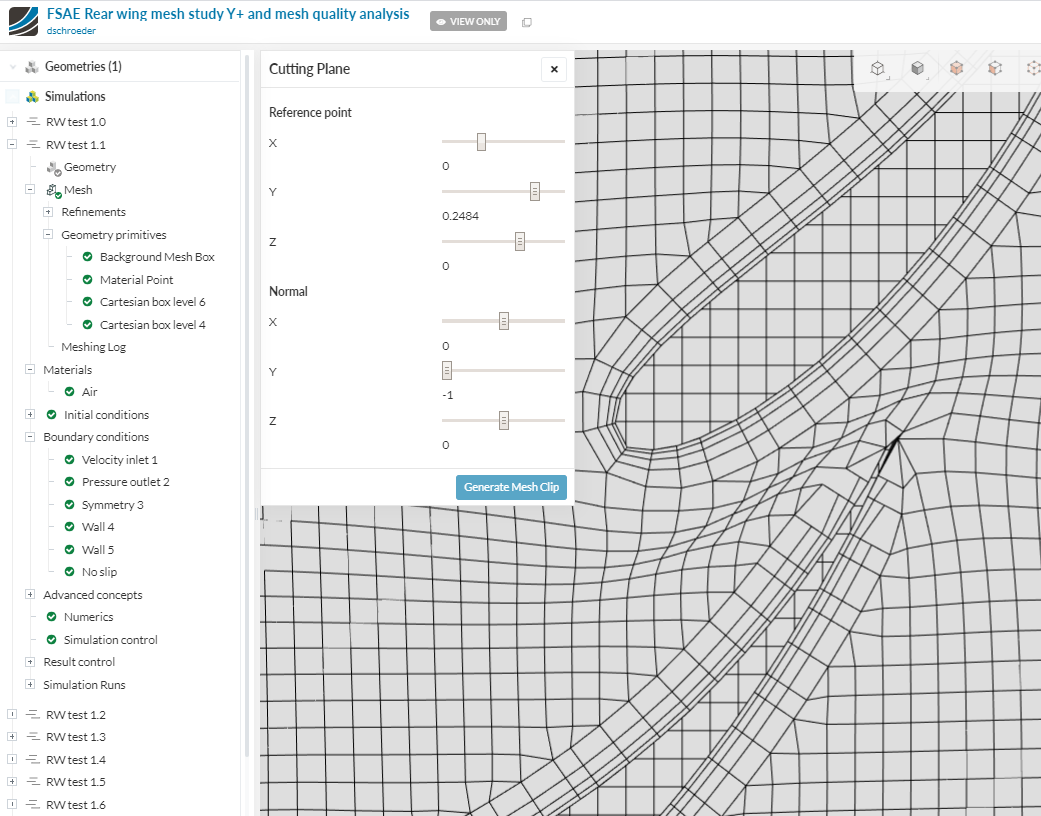The height and width of the screenshot is (816, 1041).
Task: Click Reference point X slider handle
Action: coord(481,142)
